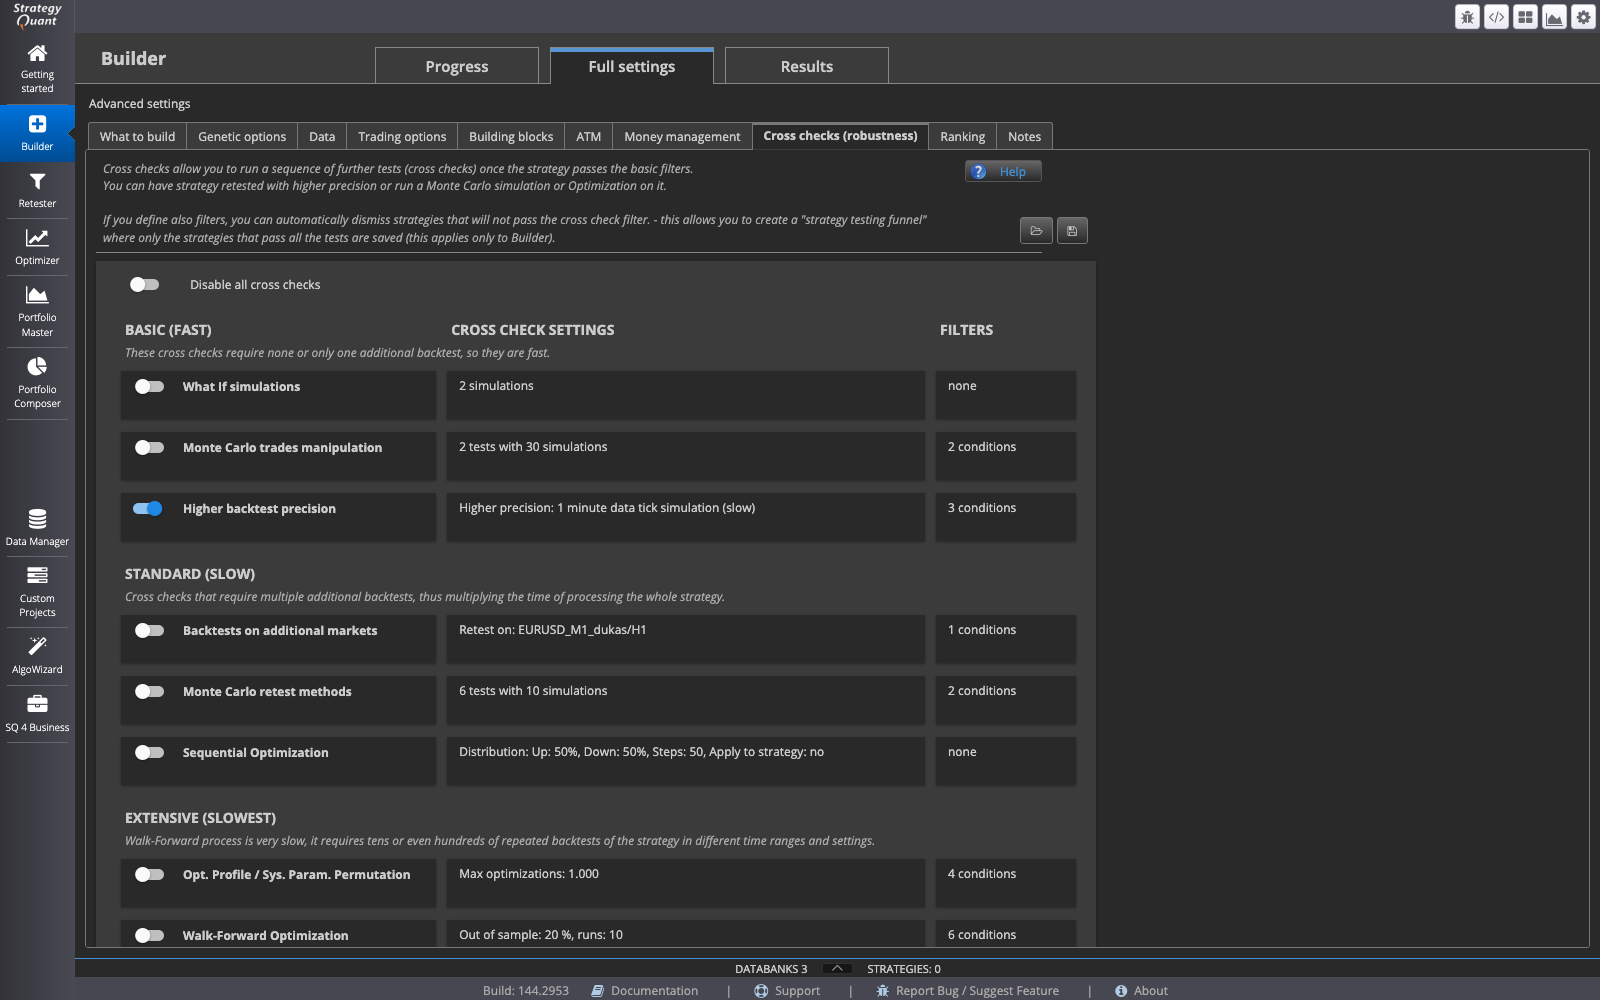Open the 3 conditions filter cell
This screenshot has height=1000, width=1600.
coord(1006,517)
